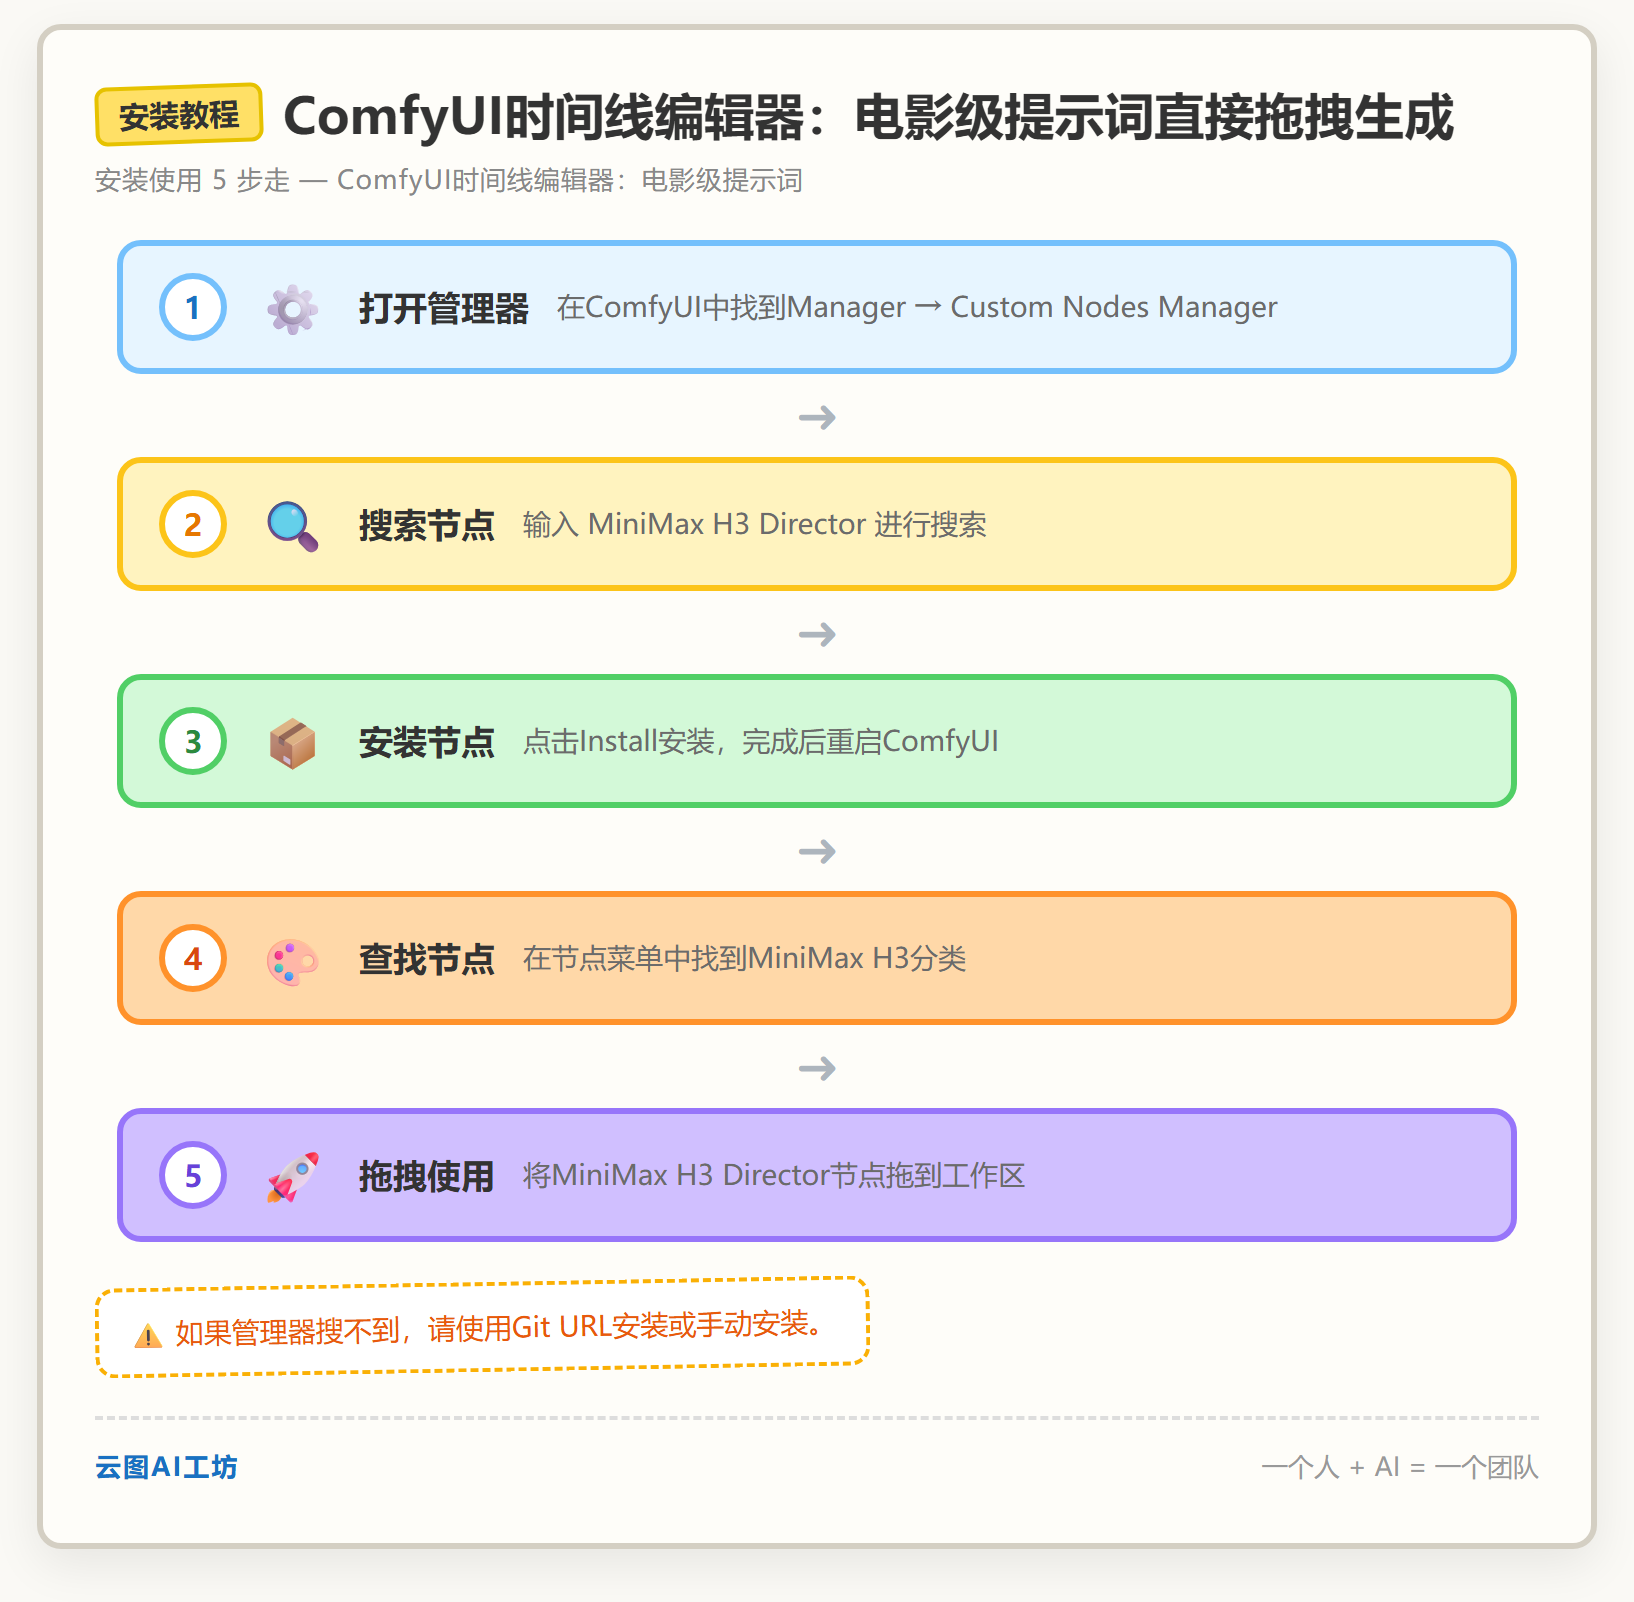Screen dimensions: 1634x1602
Task: Click the step number 1 circle
Action: coord(193,307)
